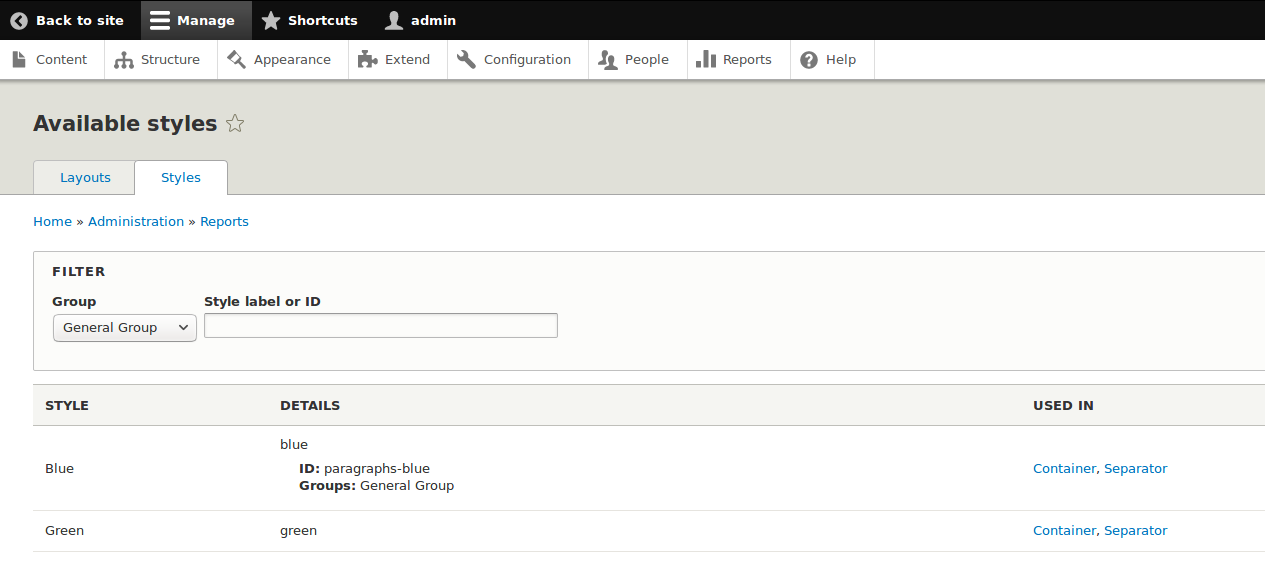Open Separator link in Green row
This screenshot has width=1265, height=587.
click(x=1135, y=531)
